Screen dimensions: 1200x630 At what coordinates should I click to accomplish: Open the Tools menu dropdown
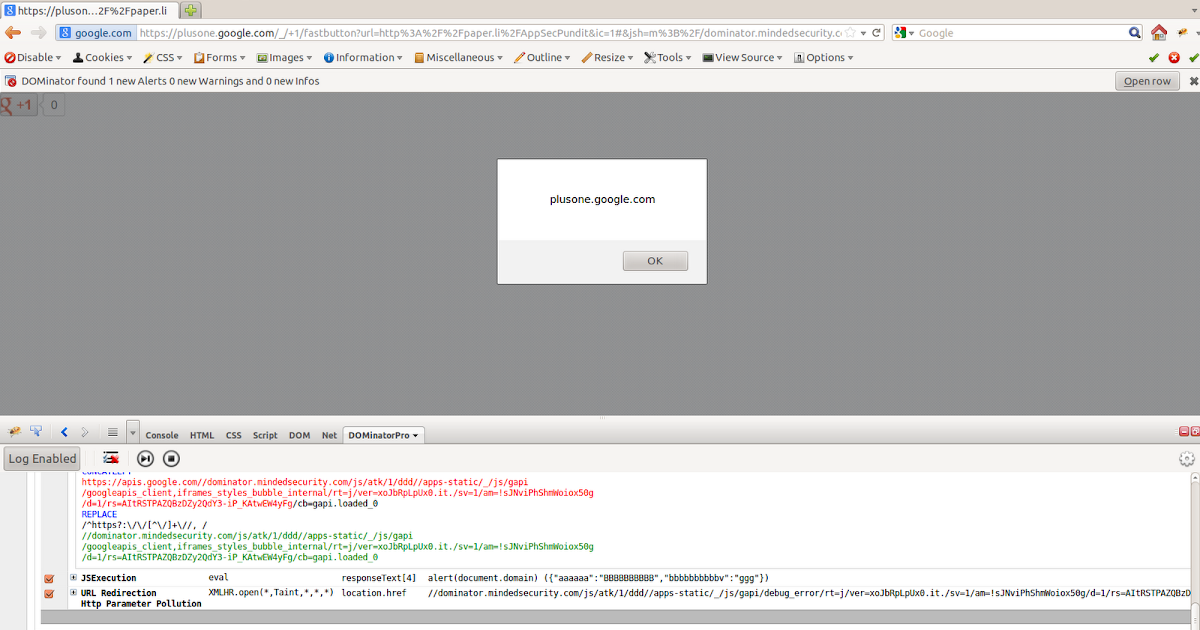670,58
